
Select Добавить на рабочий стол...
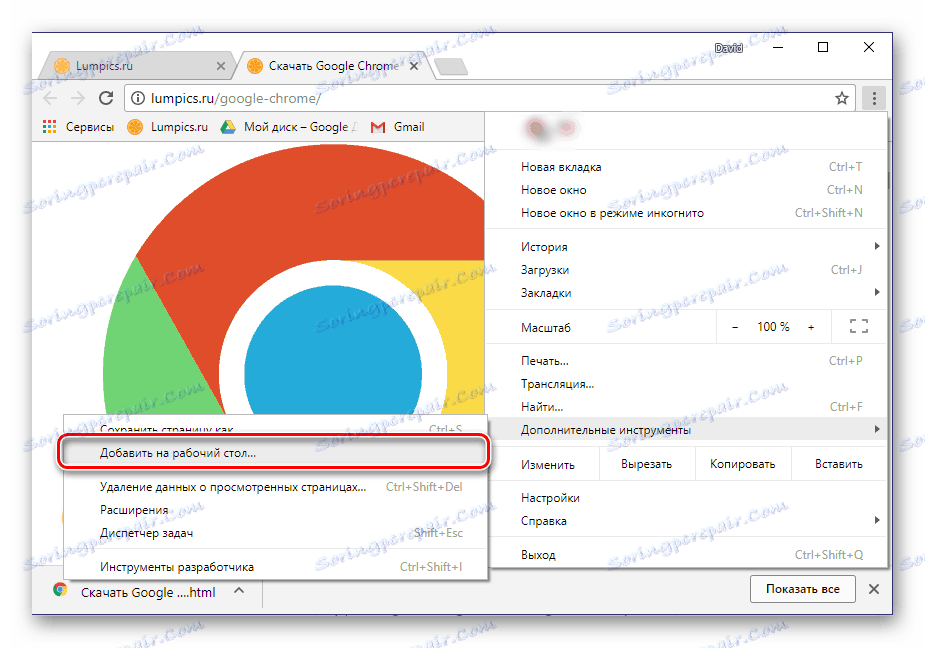coord(275,453)
